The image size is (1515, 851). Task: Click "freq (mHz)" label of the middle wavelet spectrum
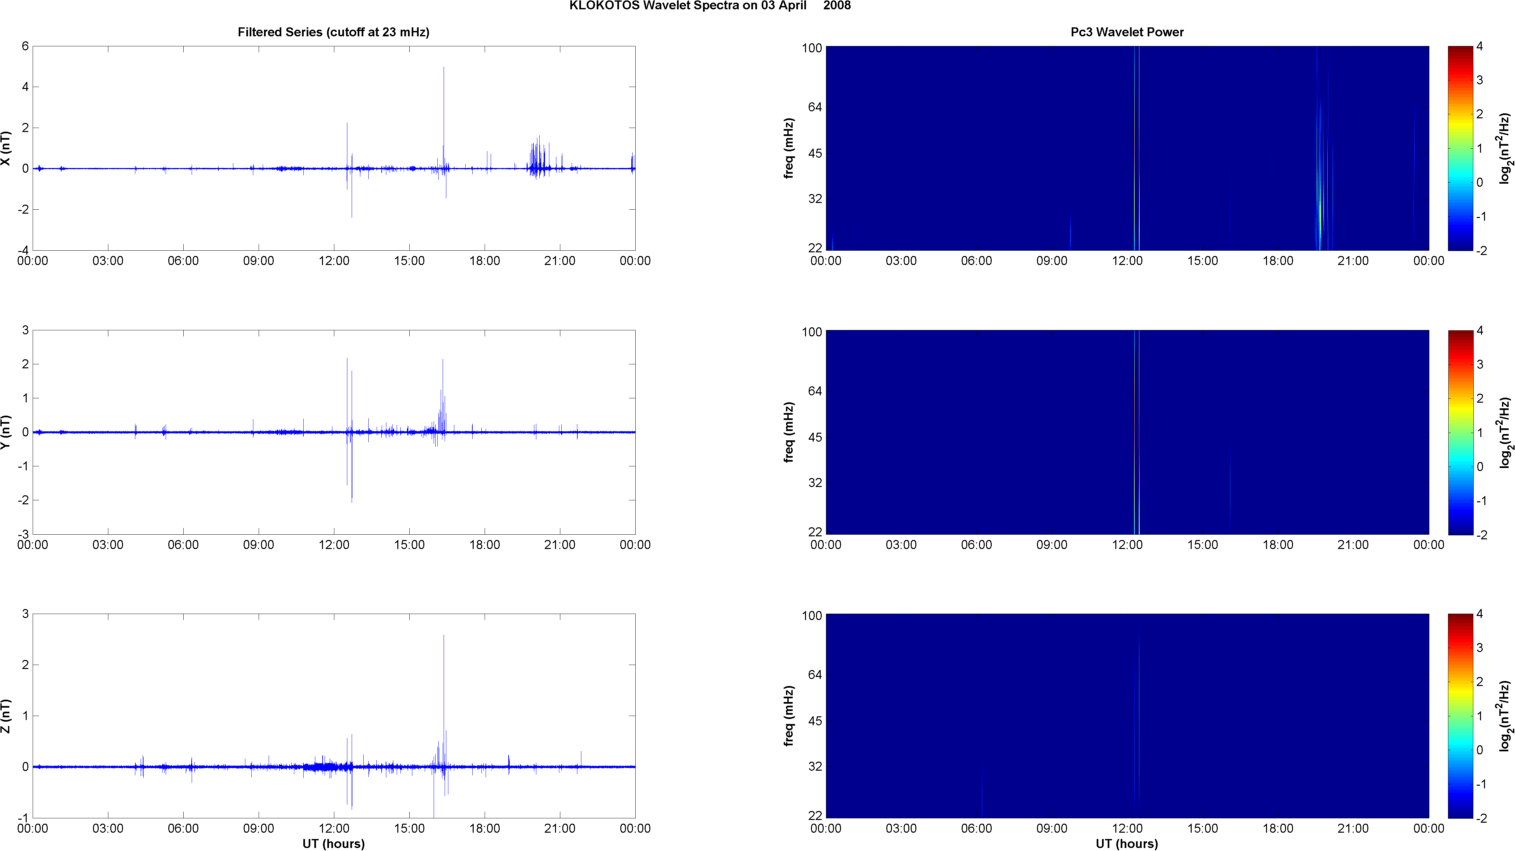pos(789,432)
